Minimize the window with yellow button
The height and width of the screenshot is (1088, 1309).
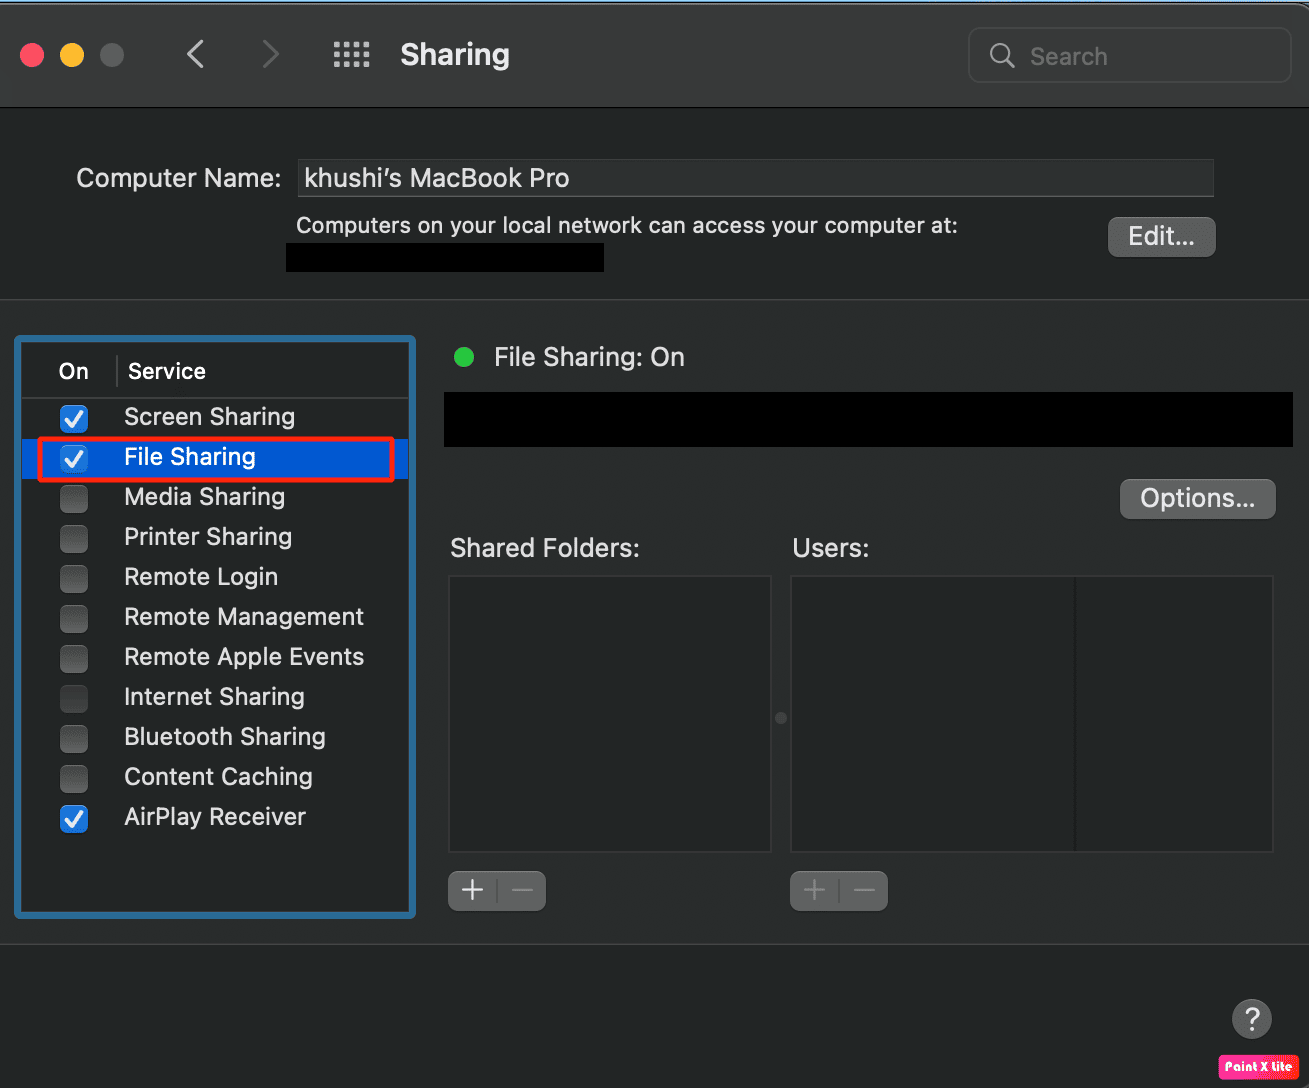tap(72, 54)
